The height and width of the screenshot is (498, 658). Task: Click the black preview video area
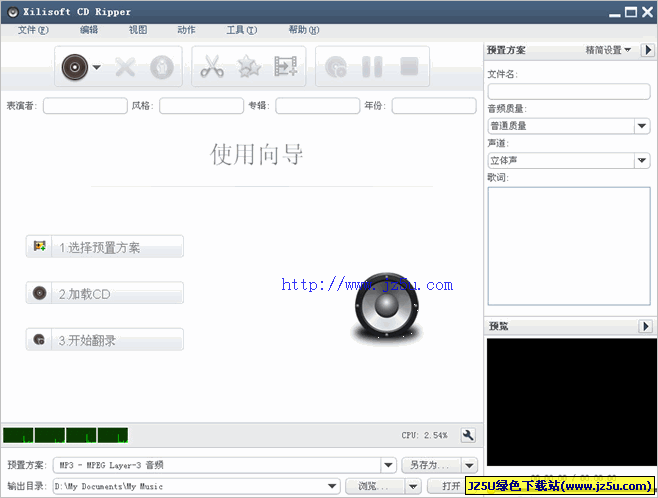tap(572, 402)
